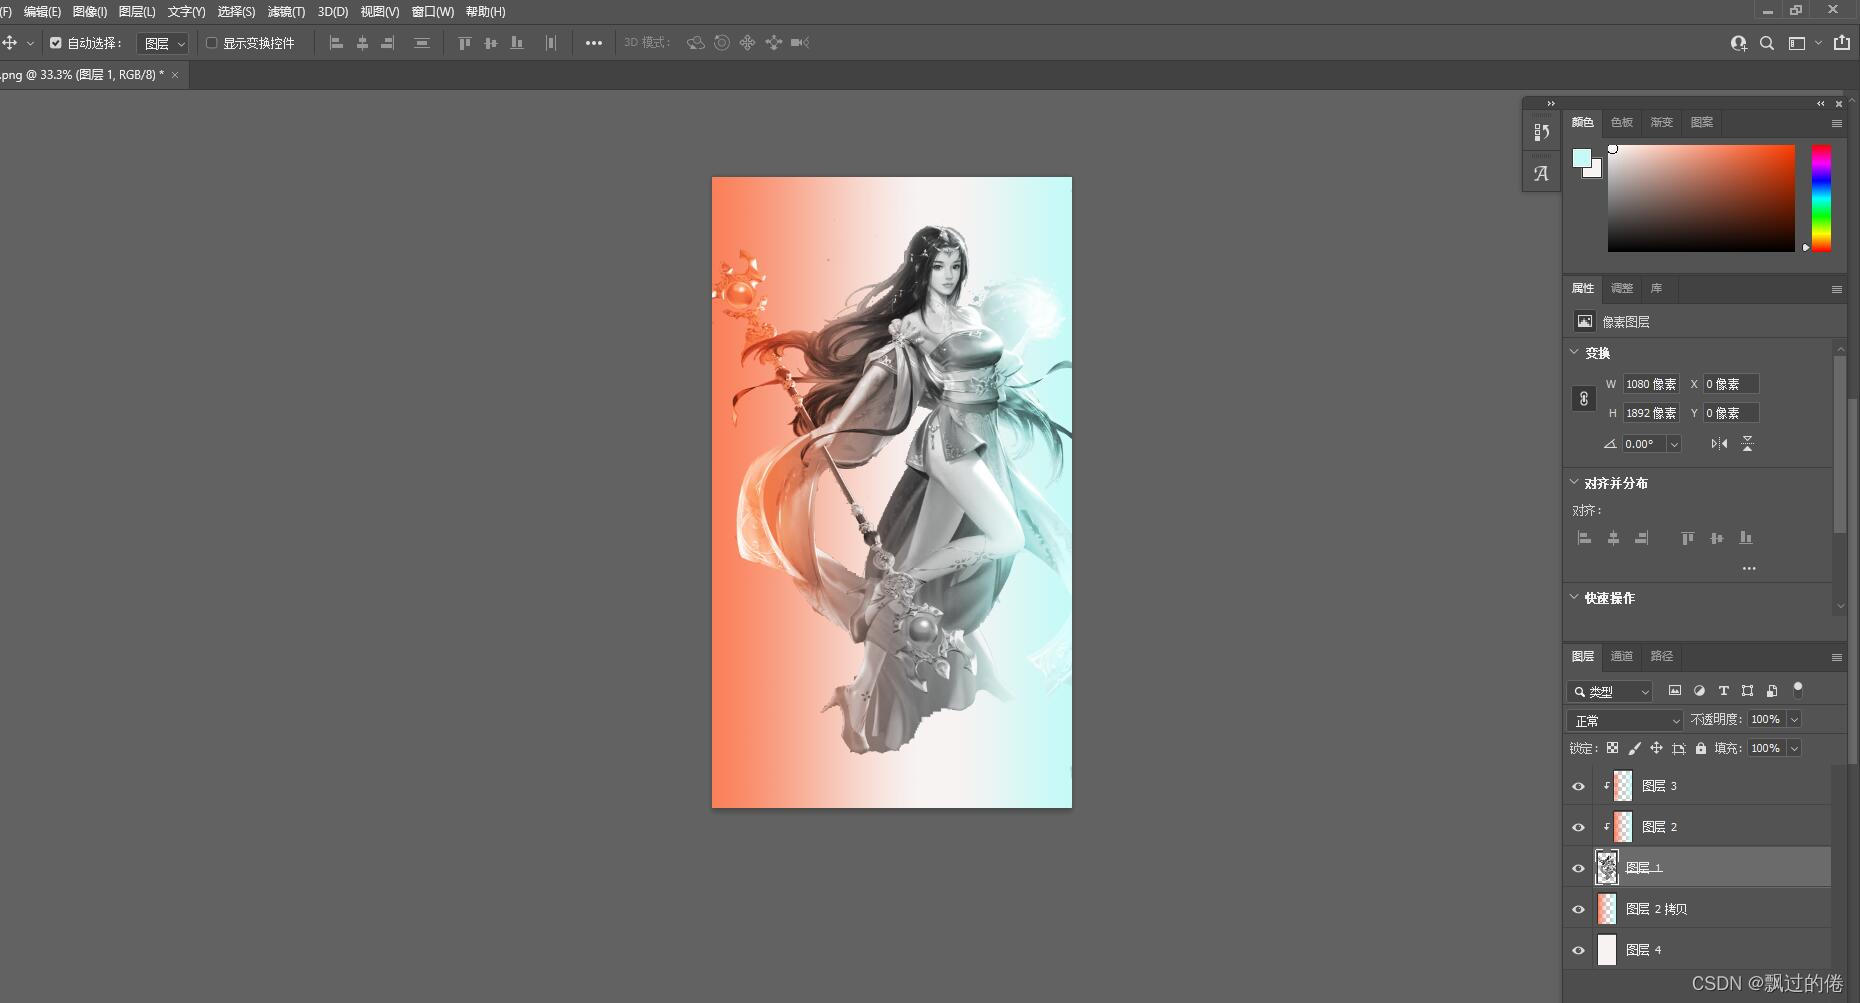This screenshot has height=1003, width=1860.
Task: Collapse the 快速操作 section
Action: coord(1574,597)
